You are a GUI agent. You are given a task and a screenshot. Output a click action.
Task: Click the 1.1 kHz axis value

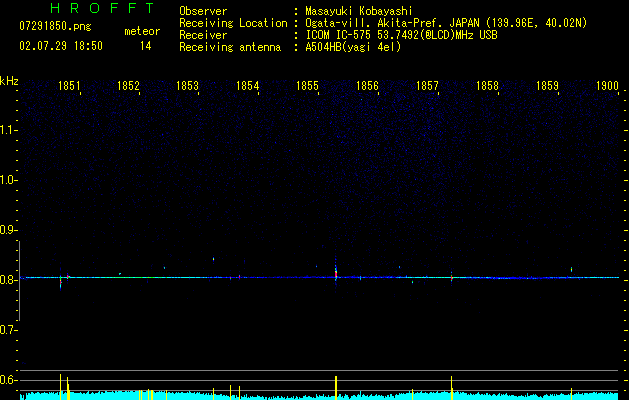9,130
